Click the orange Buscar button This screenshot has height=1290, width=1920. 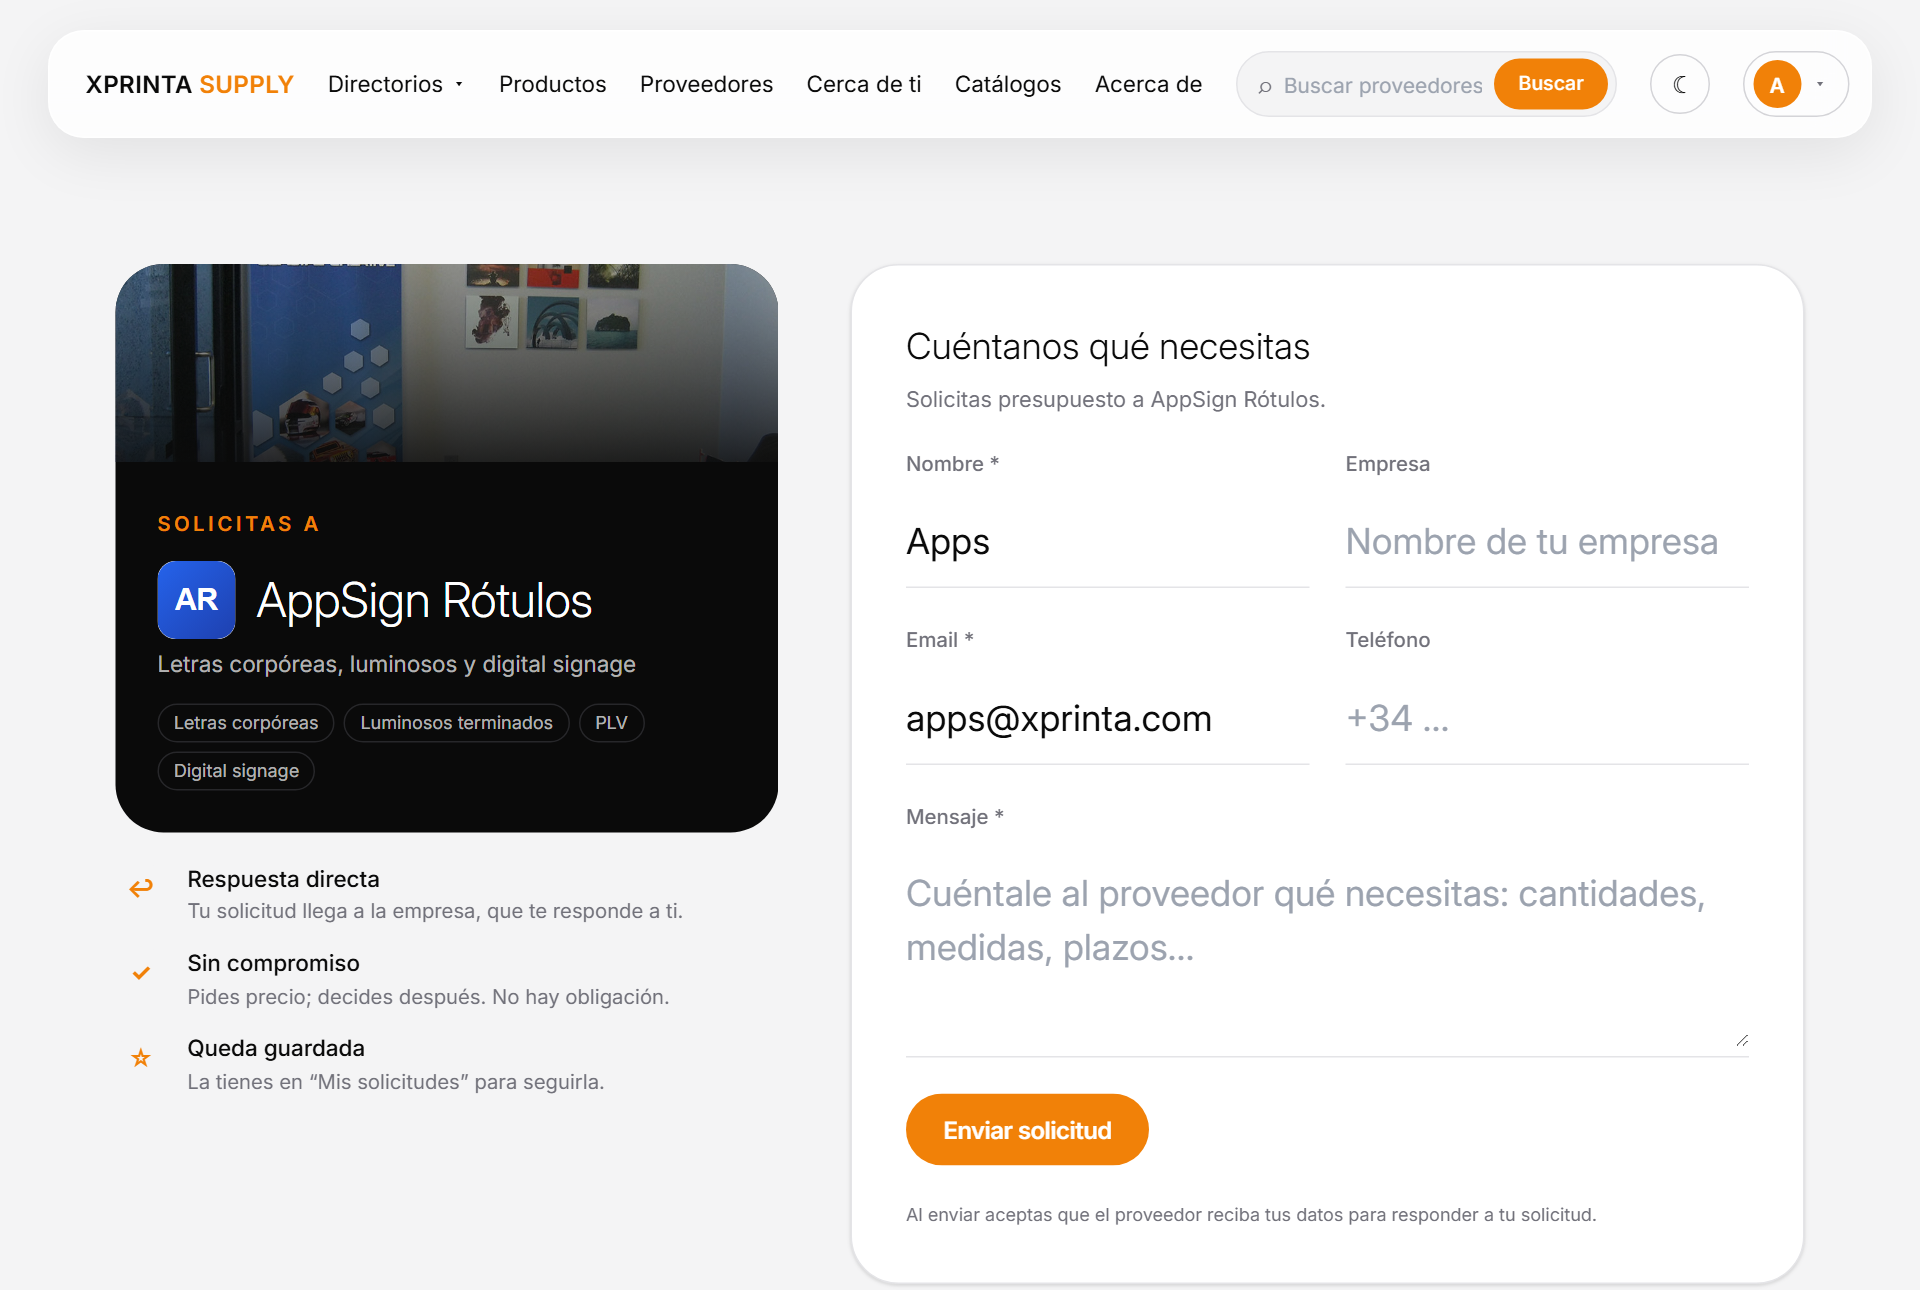(x=1550, y=84)
